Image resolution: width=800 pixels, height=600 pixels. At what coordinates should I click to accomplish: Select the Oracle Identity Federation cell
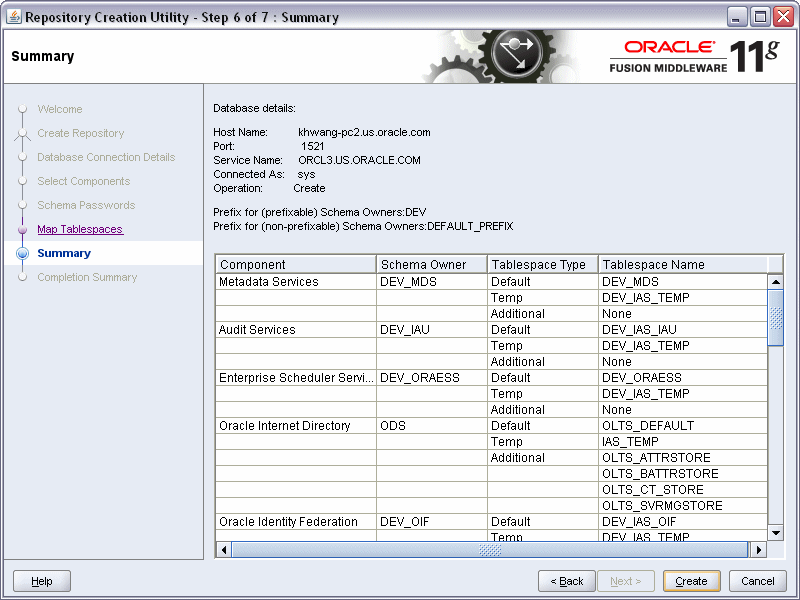tap(296, 521)
